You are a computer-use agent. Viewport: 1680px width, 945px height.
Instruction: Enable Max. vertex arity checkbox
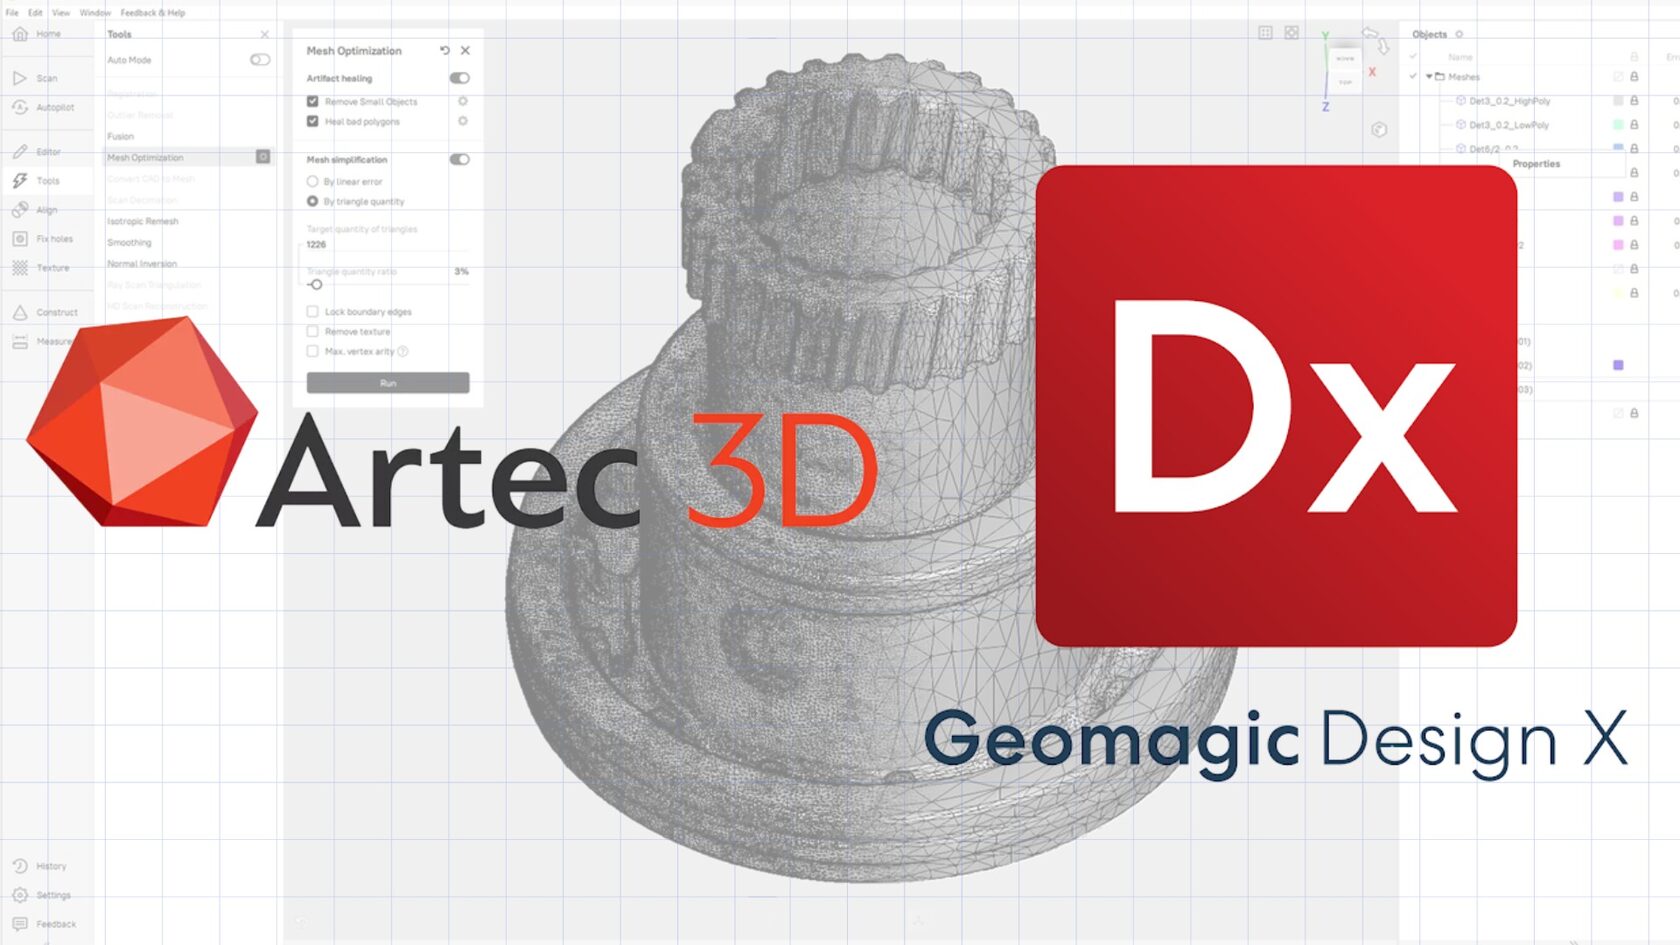coord(312,351)
